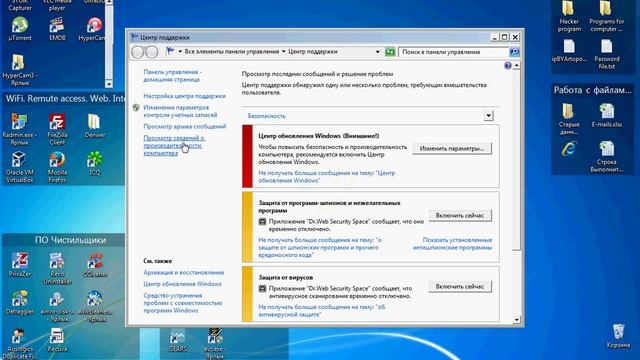The width and height of the screenshot is (640, 360).
Task: Open the Programs for computer folder
Action: [606, 16]
